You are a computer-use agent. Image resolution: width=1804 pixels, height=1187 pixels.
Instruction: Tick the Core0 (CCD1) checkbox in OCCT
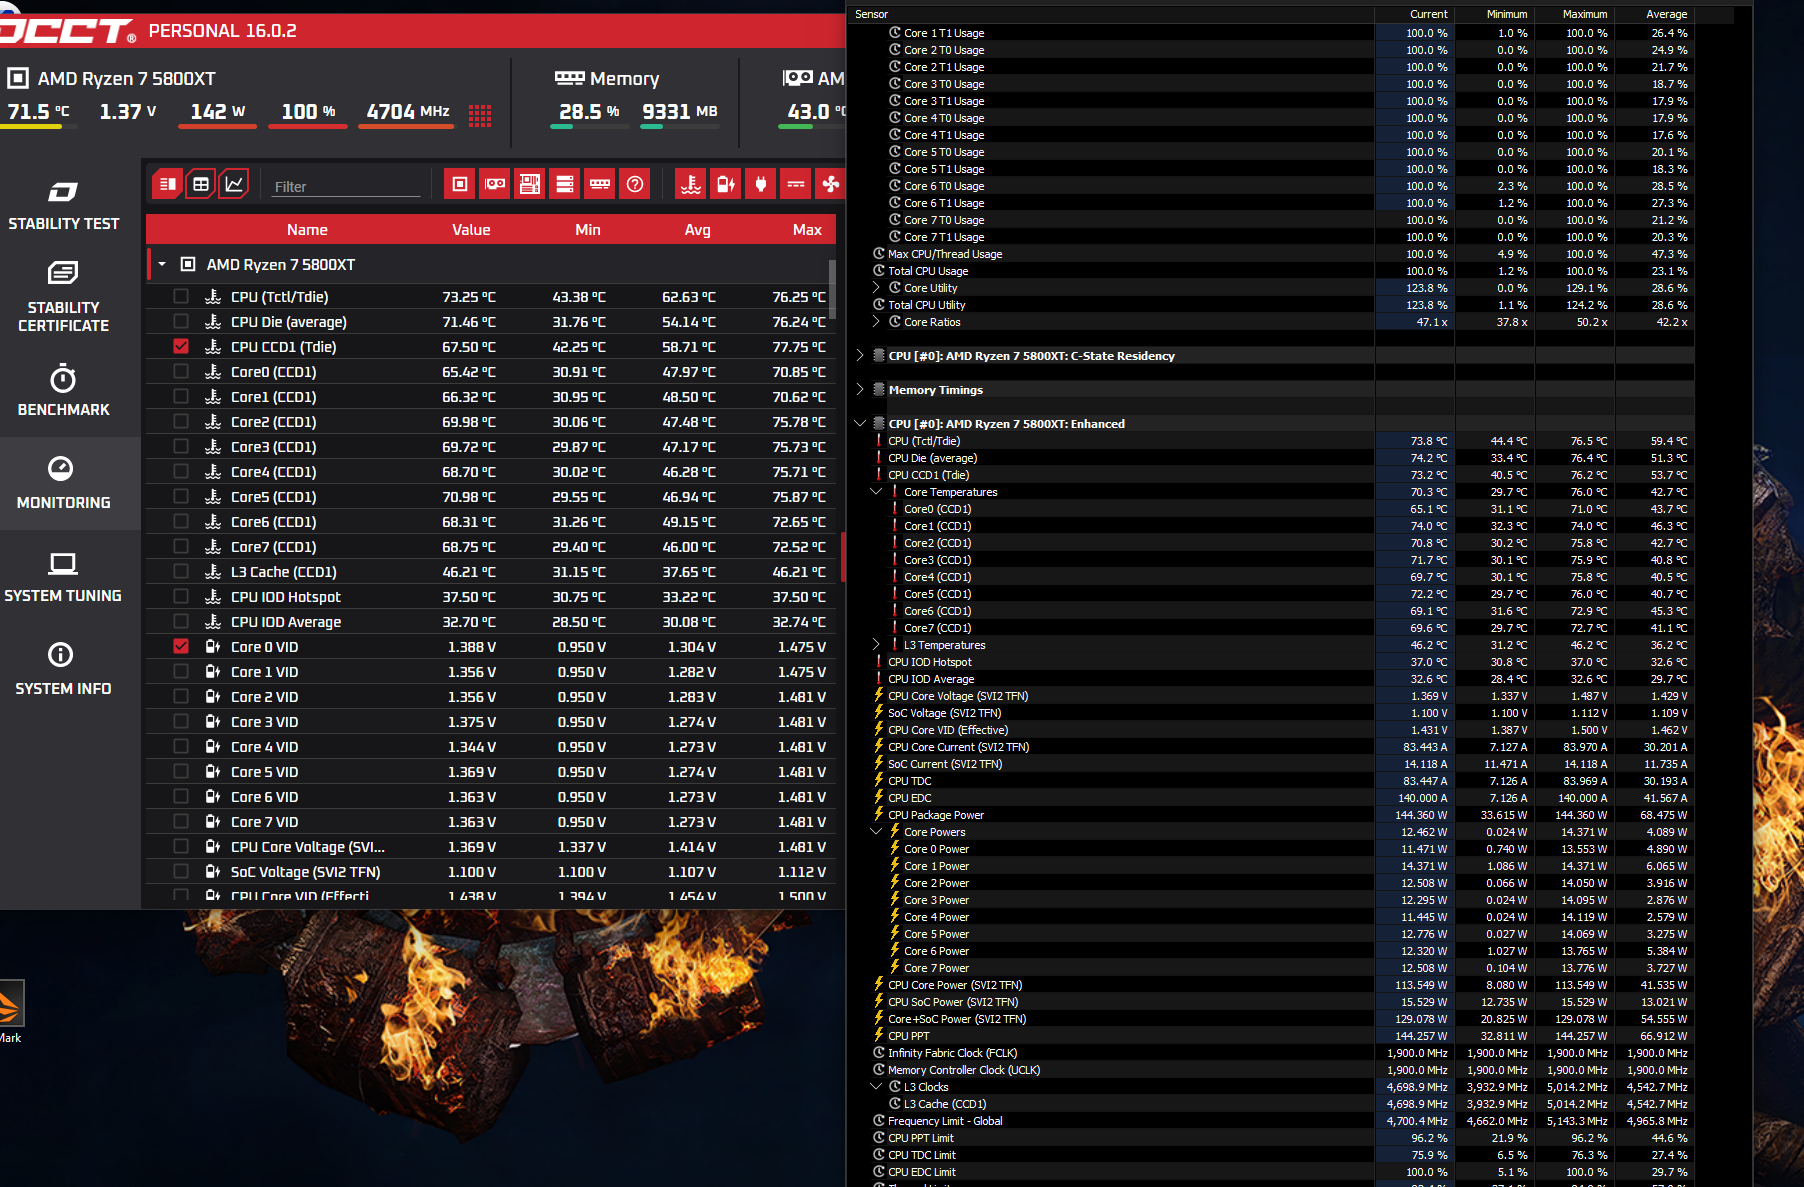click(x=181, y=372)
